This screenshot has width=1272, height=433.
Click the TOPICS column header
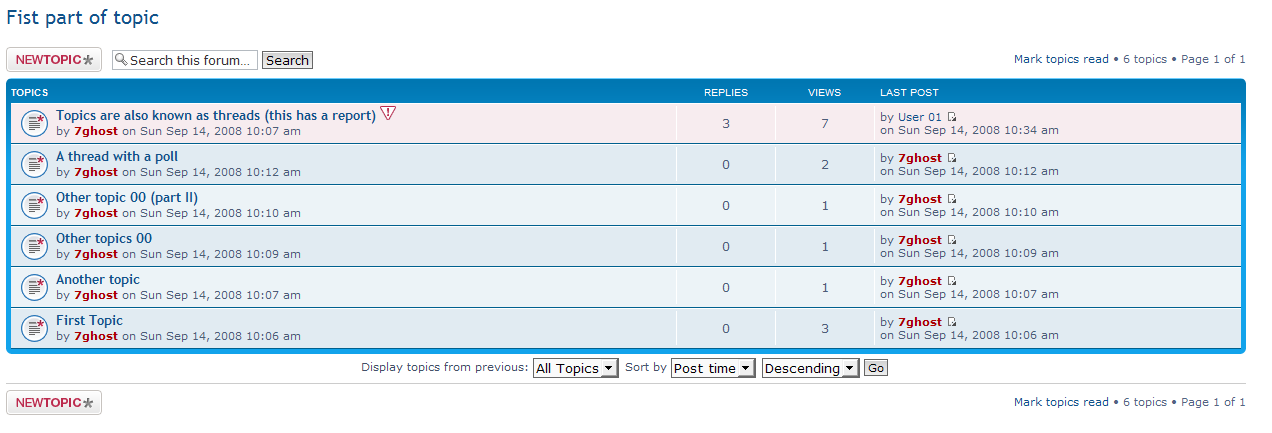[29, 92]
